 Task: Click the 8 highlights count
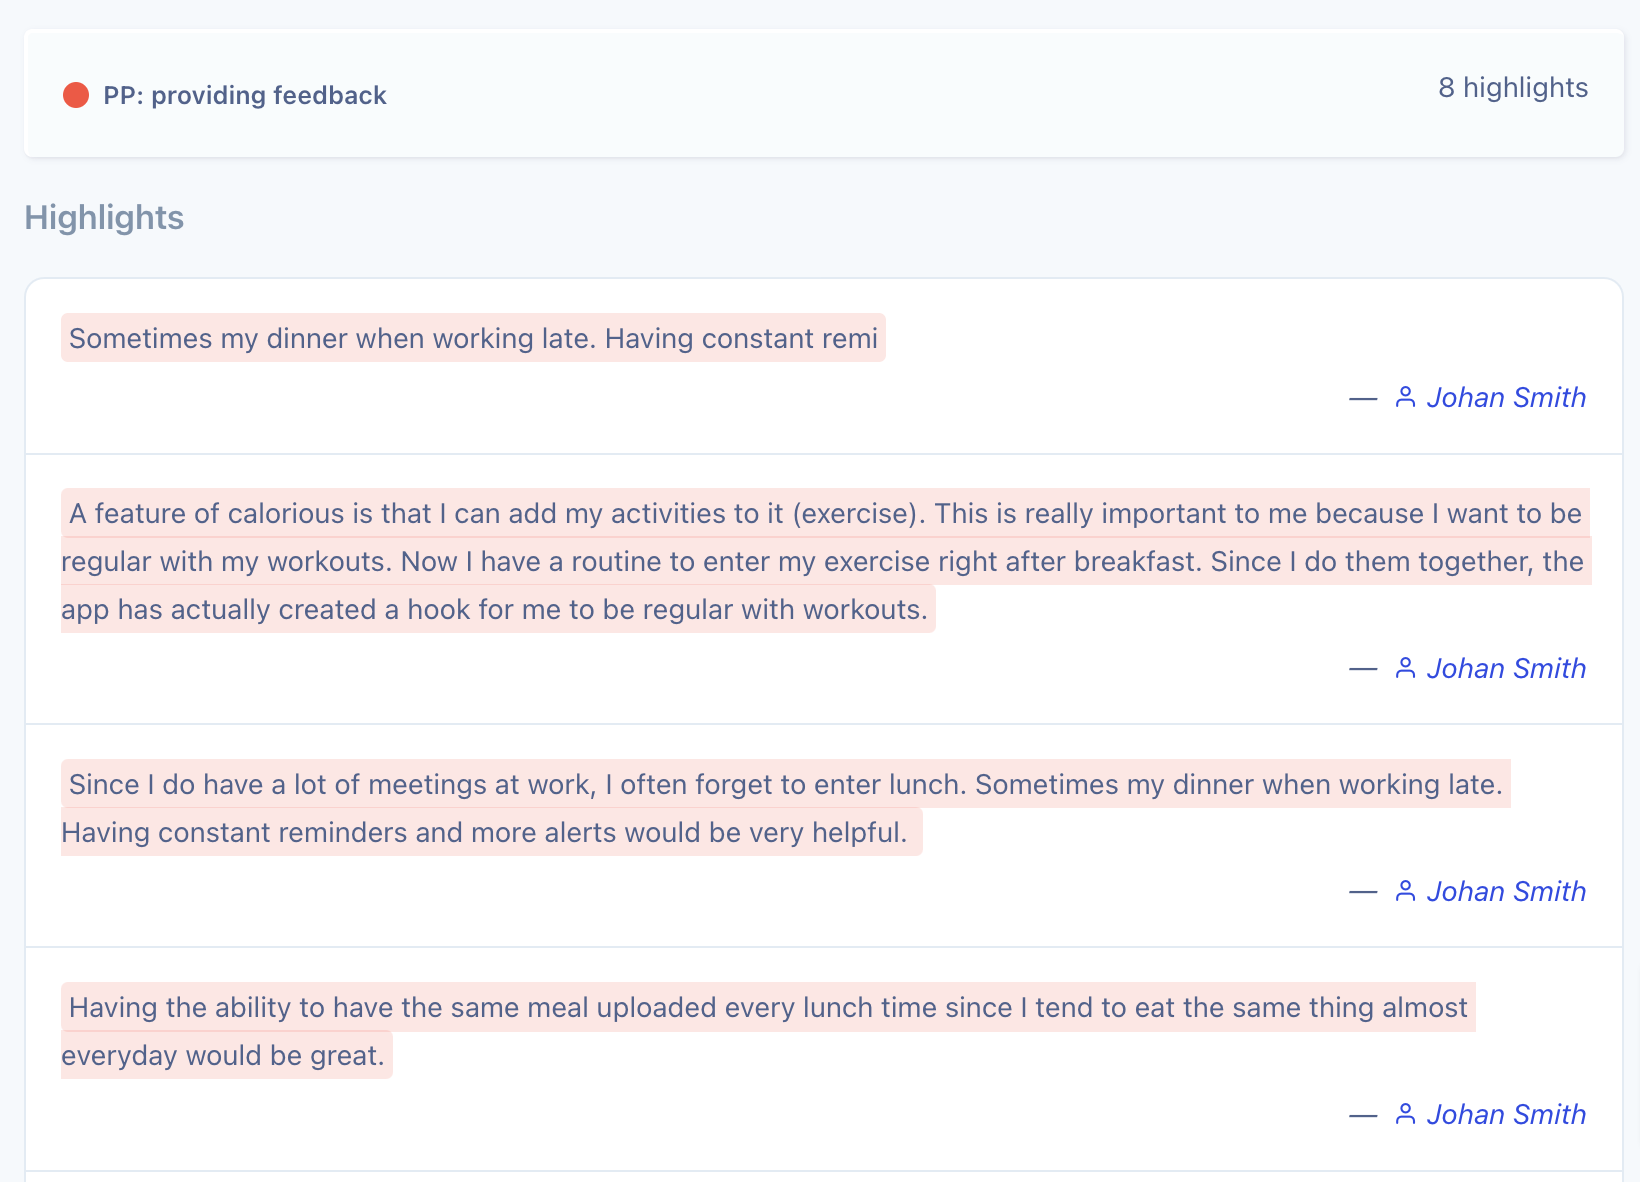tap(1513, 88)
